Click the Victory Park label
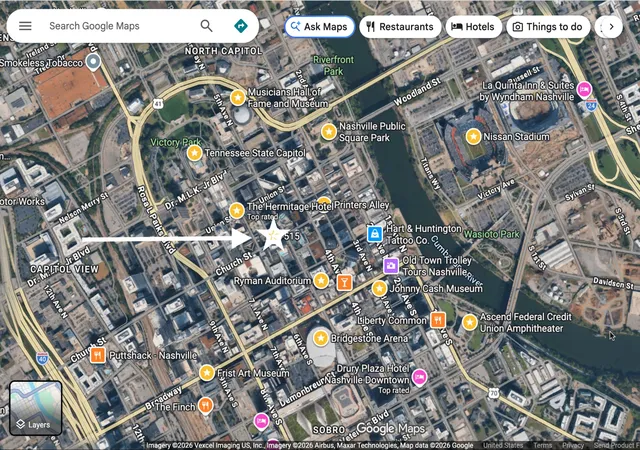The height and width of the screenshot is (450, 640). coord(176,142)
